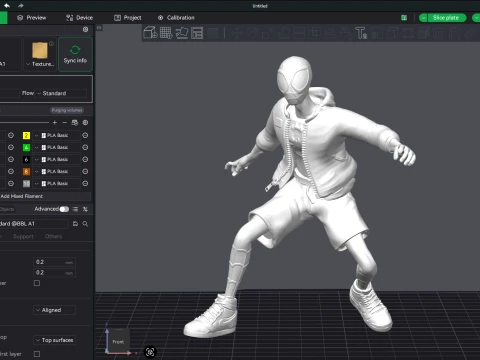480x360 pixels.
Task: Switch to the Preview tab
Action: pos(32,18)
